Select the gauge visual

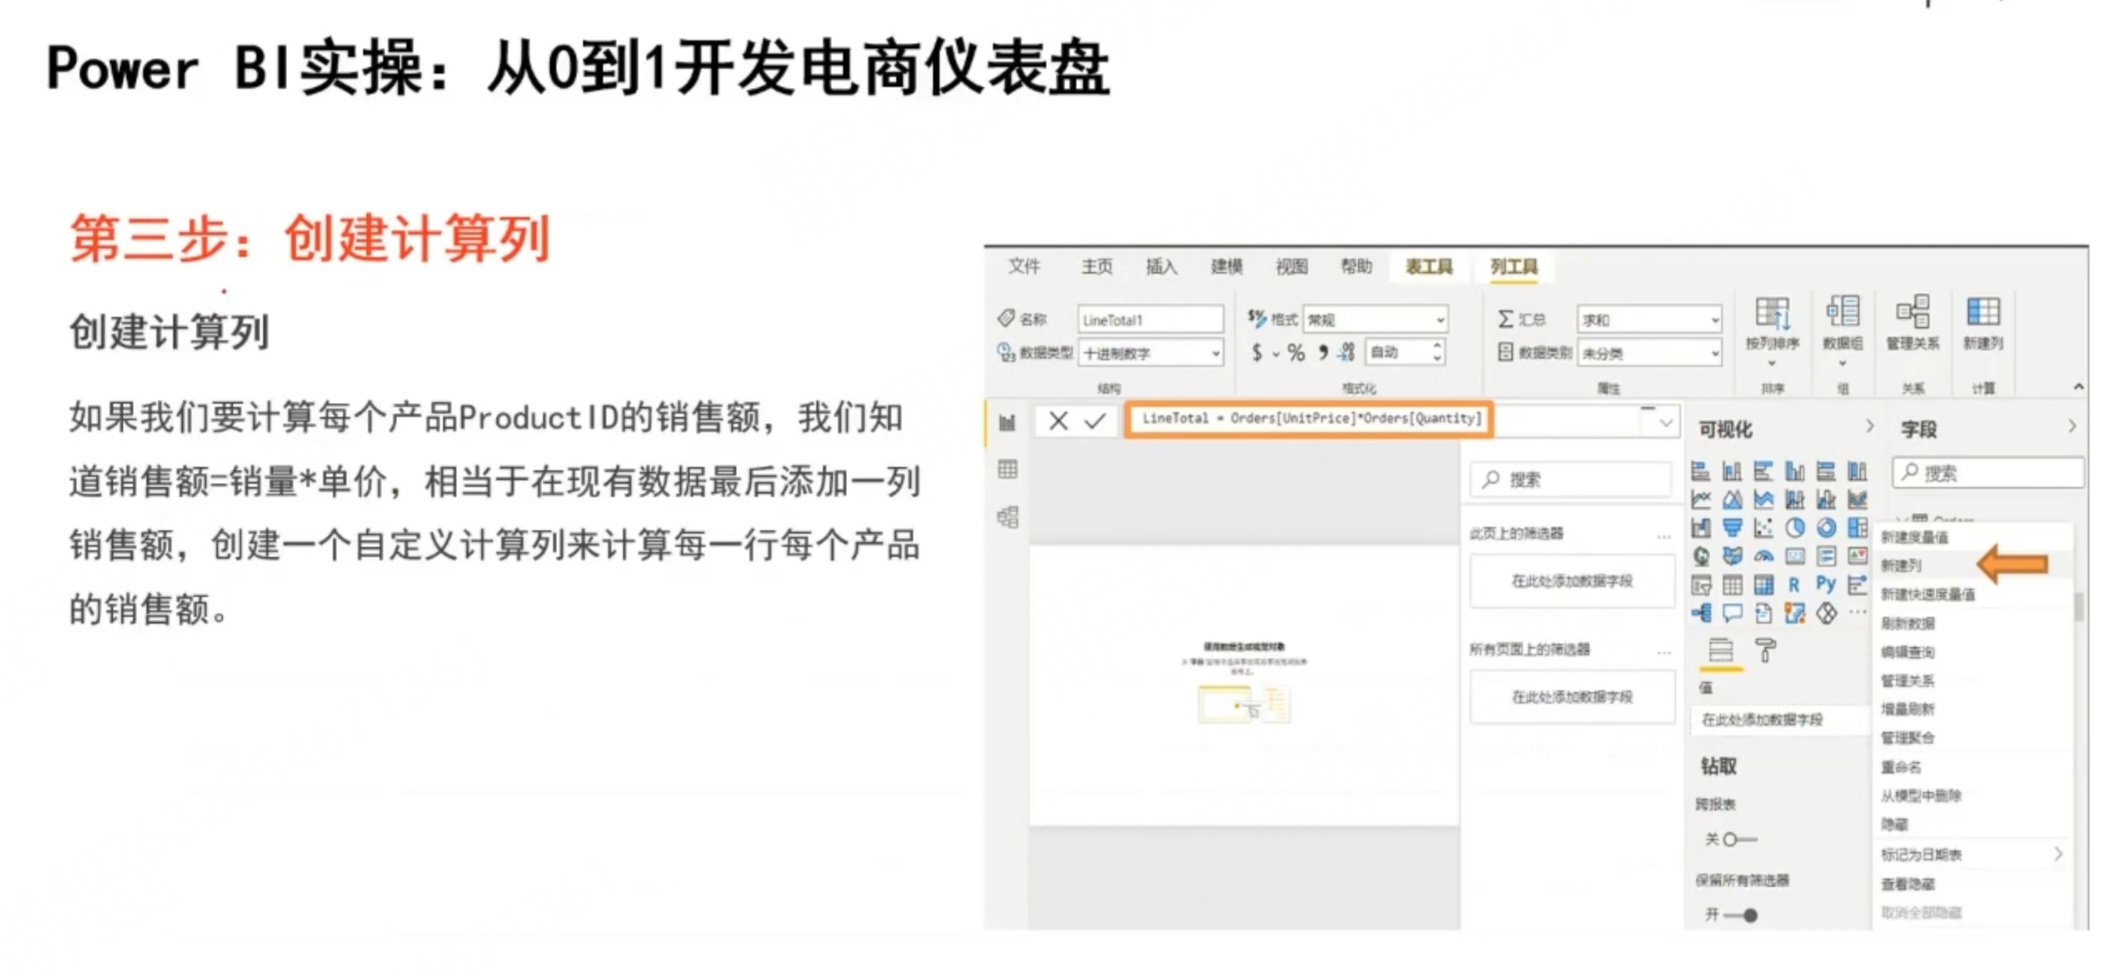(1763, 556)
